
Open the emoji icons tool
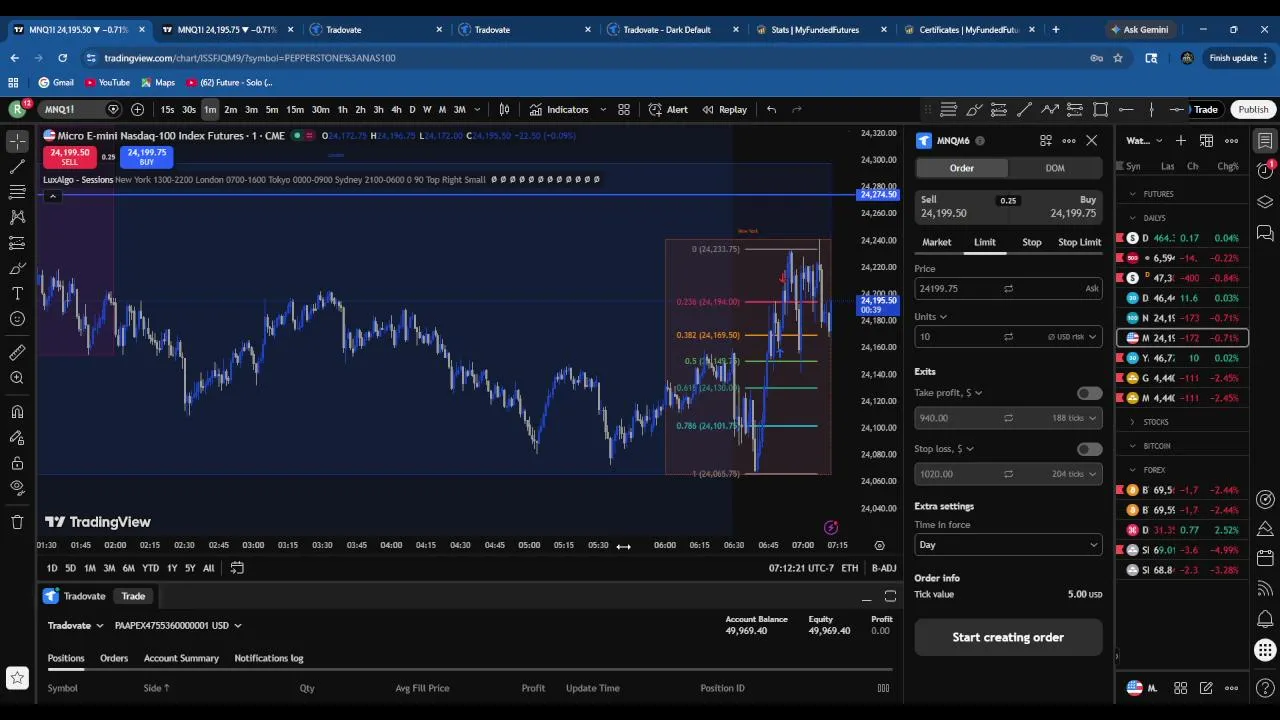17,319
